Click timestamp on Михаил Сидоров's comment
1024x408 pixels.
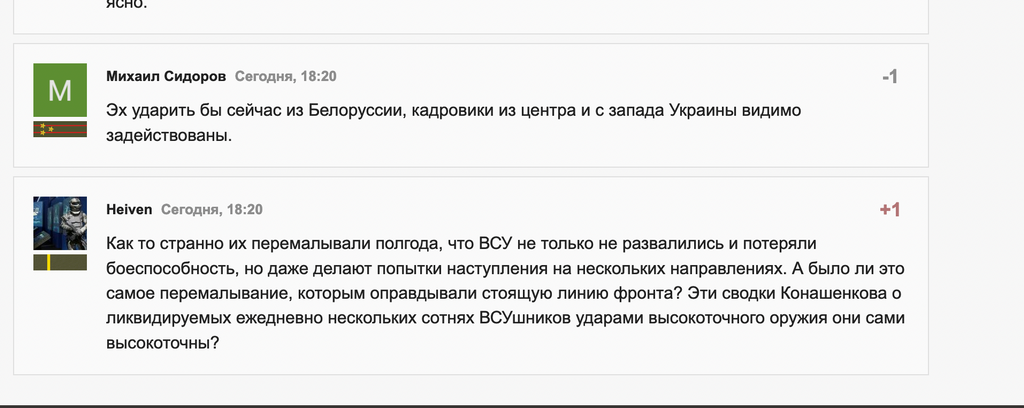pos(286,76)
